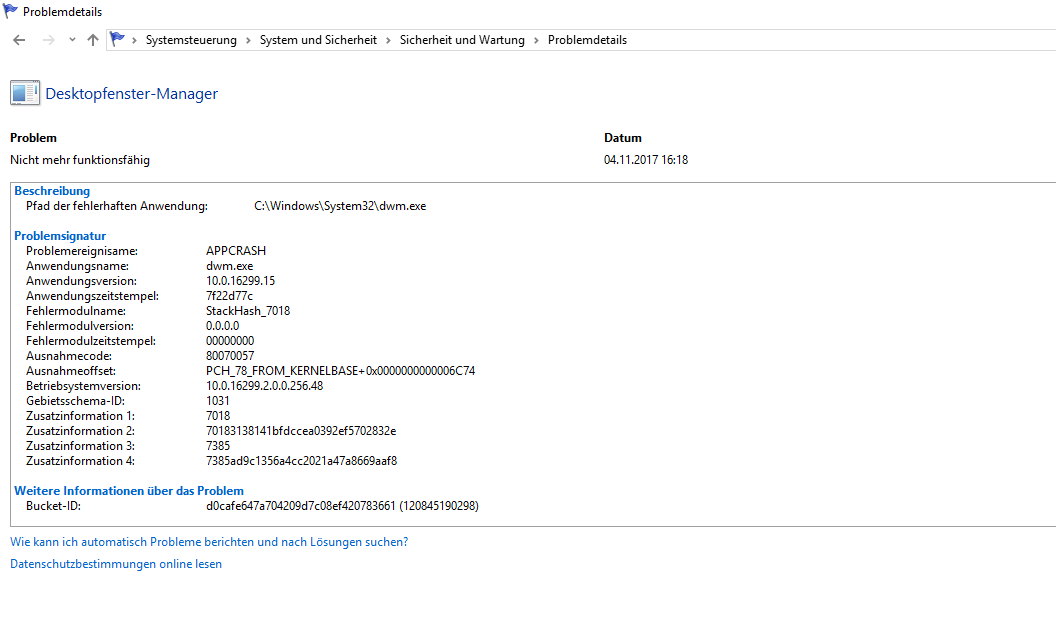Click the date 04.11.2017 16:18

click(x=646, y=160)
